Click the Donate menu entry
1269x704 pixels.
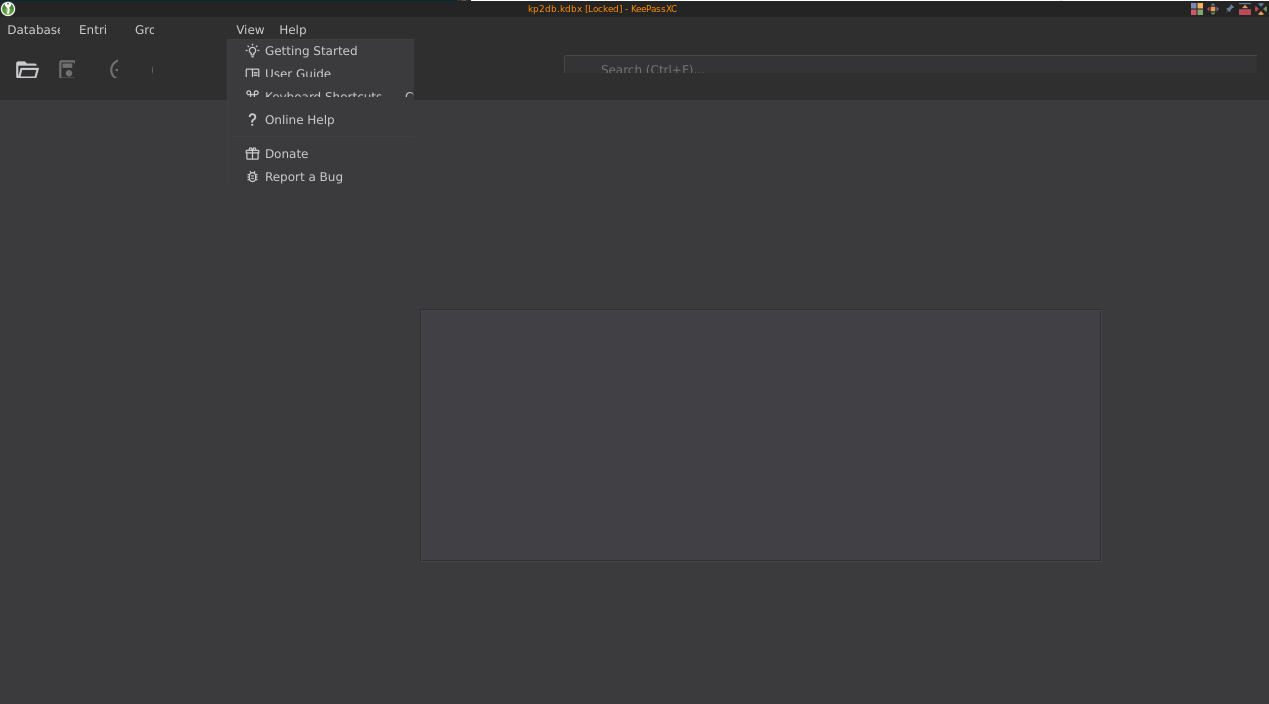click(x=321, y=154)
